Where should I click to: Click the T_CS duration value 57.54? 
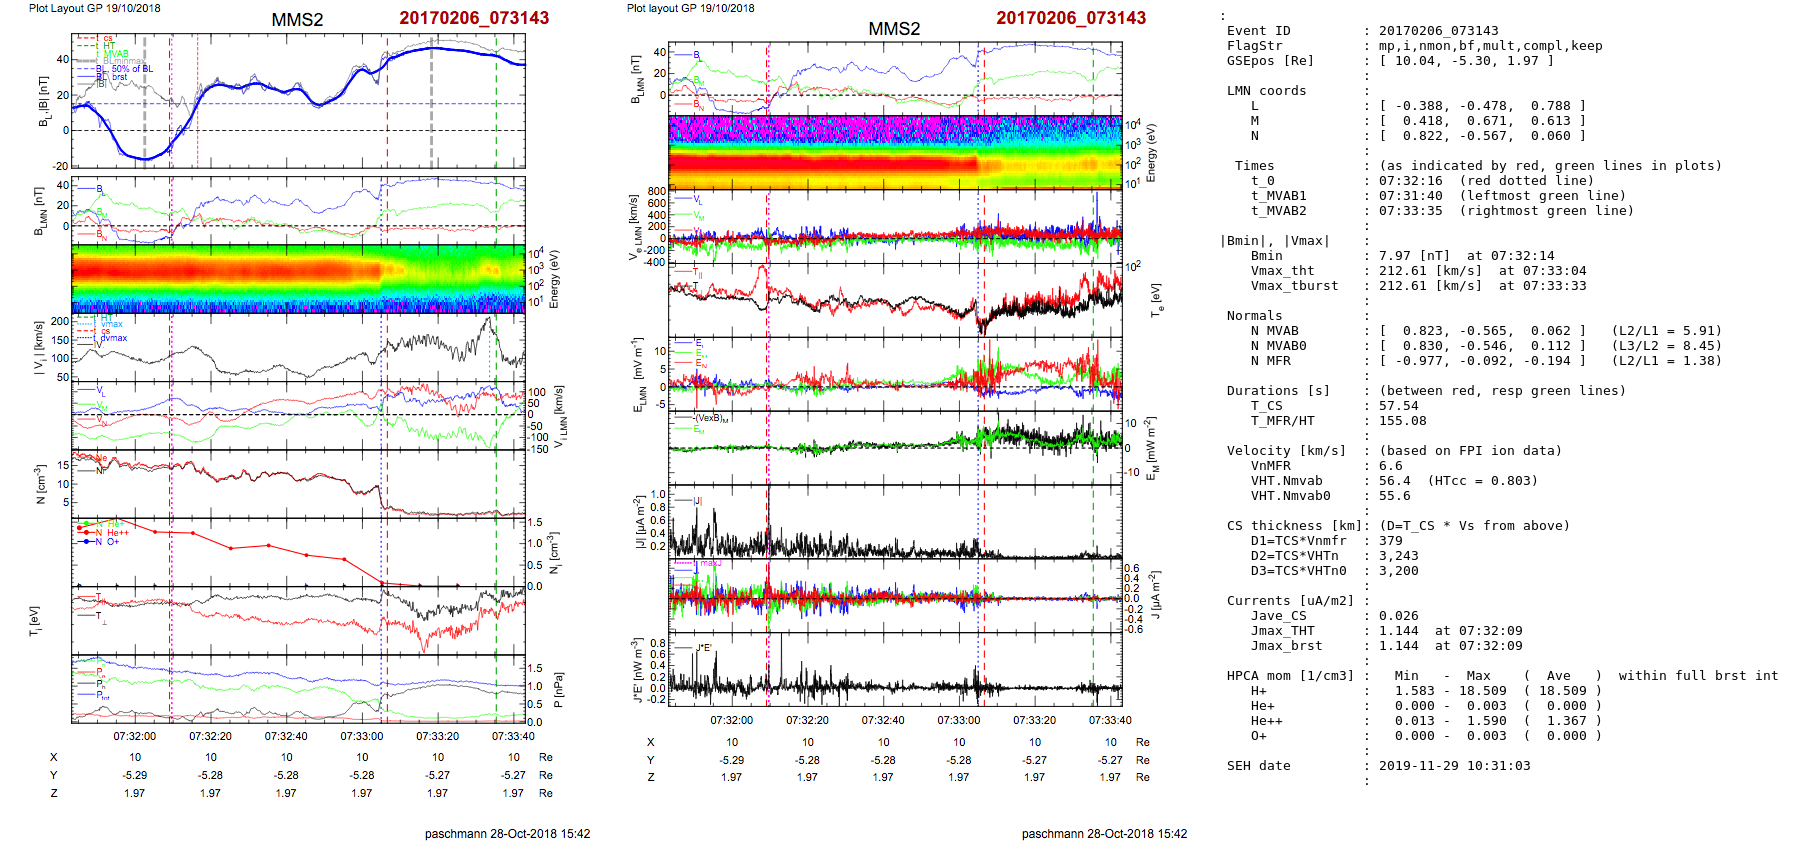coord(1398,406)
